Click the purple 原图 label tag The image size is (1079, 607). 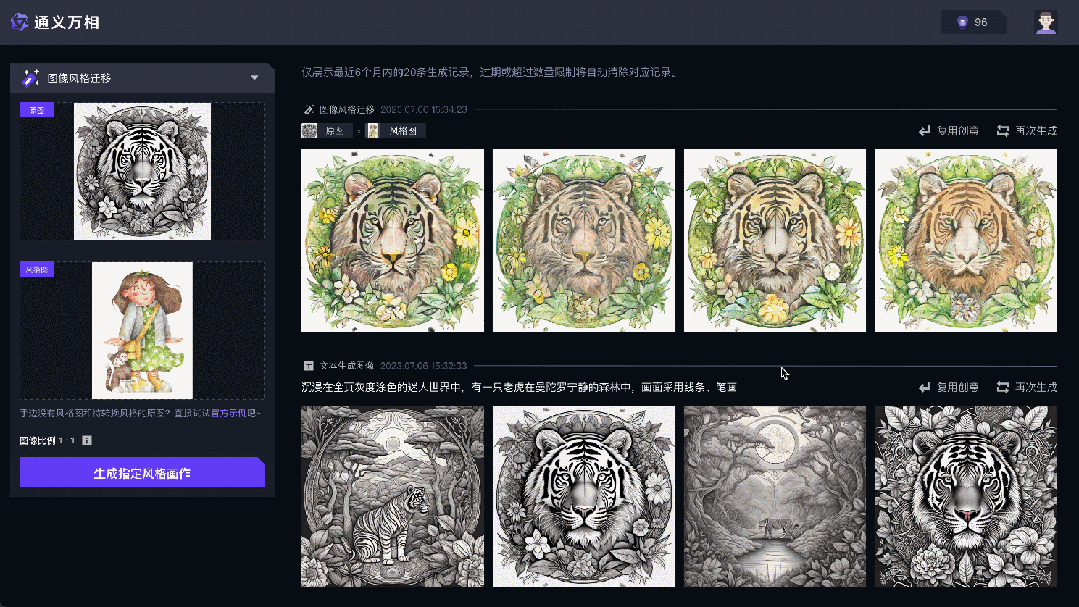[37, 110]
